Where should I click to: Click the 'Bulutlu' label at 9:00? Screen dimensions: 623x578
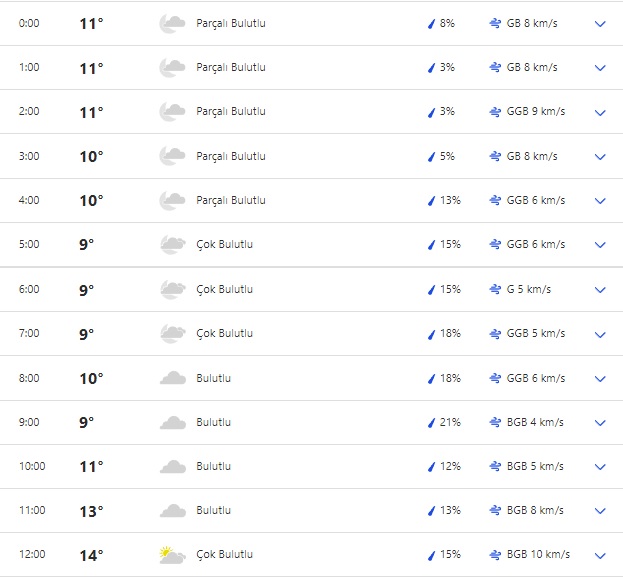coord(214,422)
